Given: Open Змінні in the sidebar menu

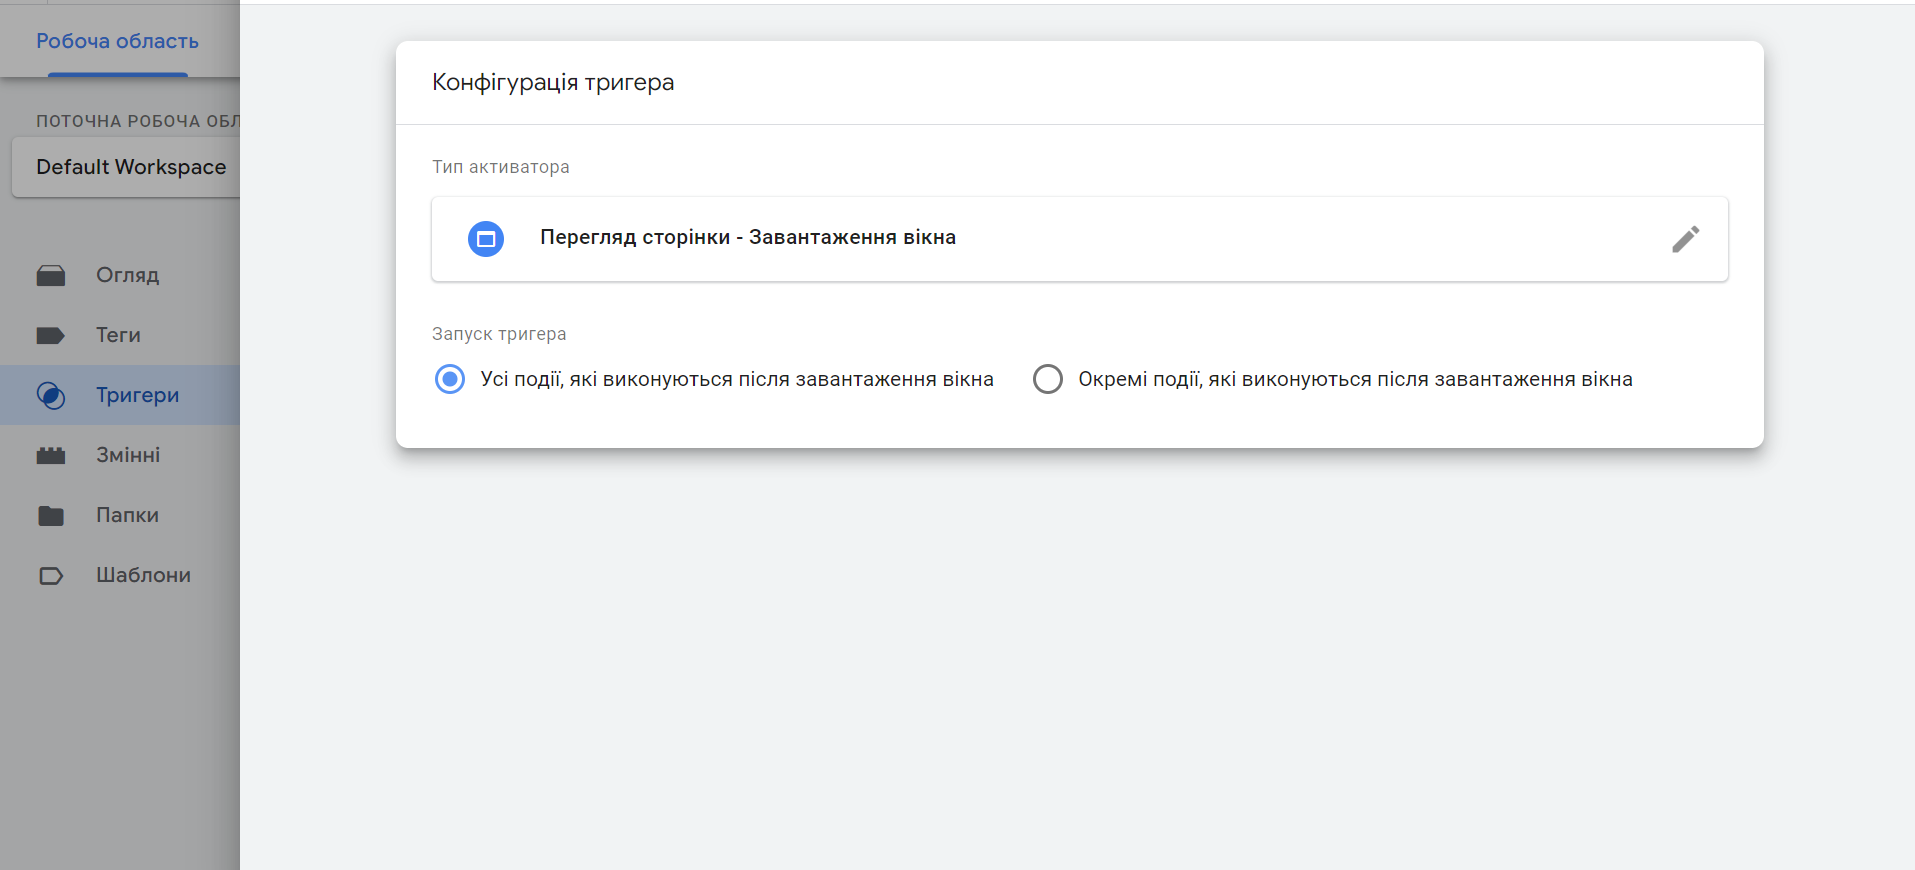Looking at the screenshot, I should click(x=120, y=455).
